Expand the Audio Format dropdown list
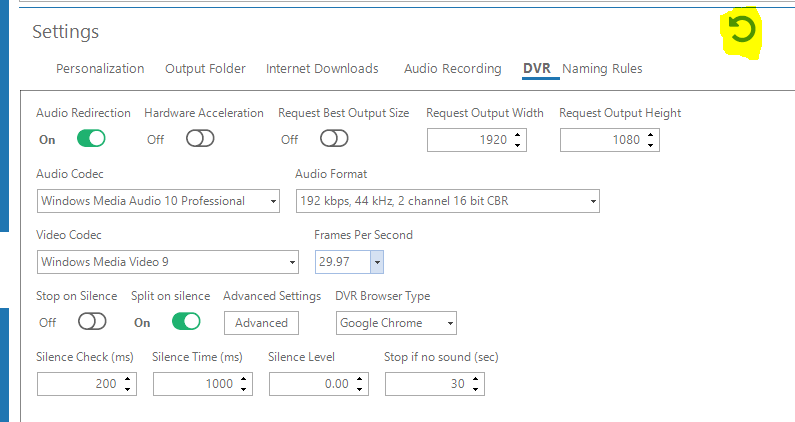795x422 pixels. pos(448,201)
